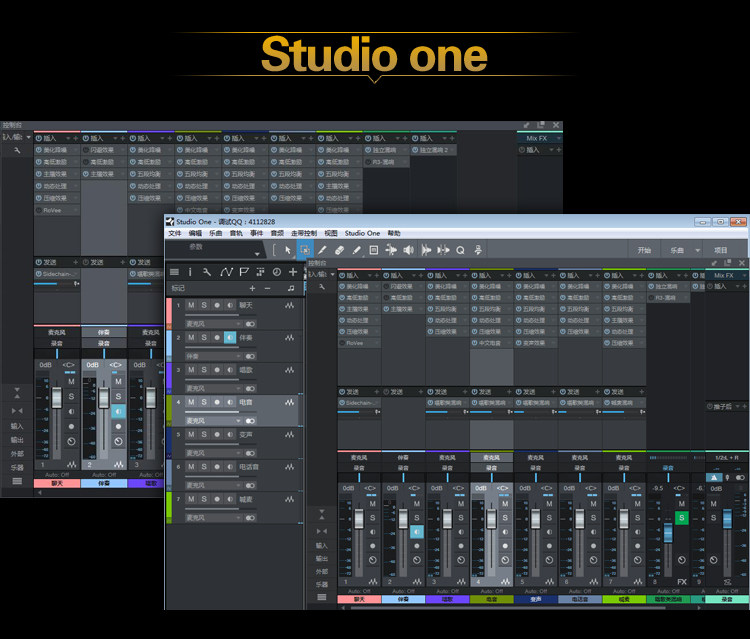750x639 pixels.
Task: Select the Arrow tool in the toolbar
Action: [x=287, y=250]
